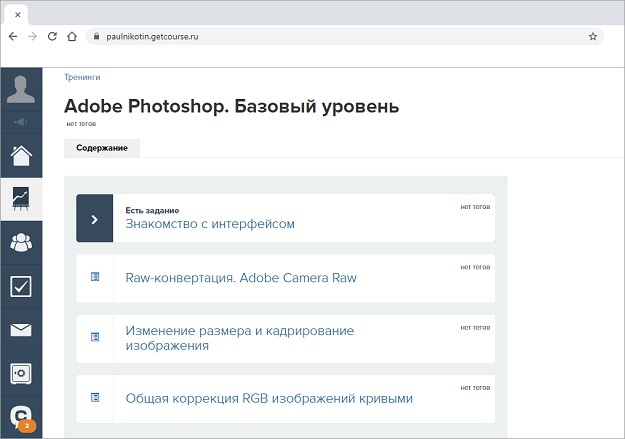
Task: Open lesson Знакомство с интерфейсом
Action: [x=210, y=224]
